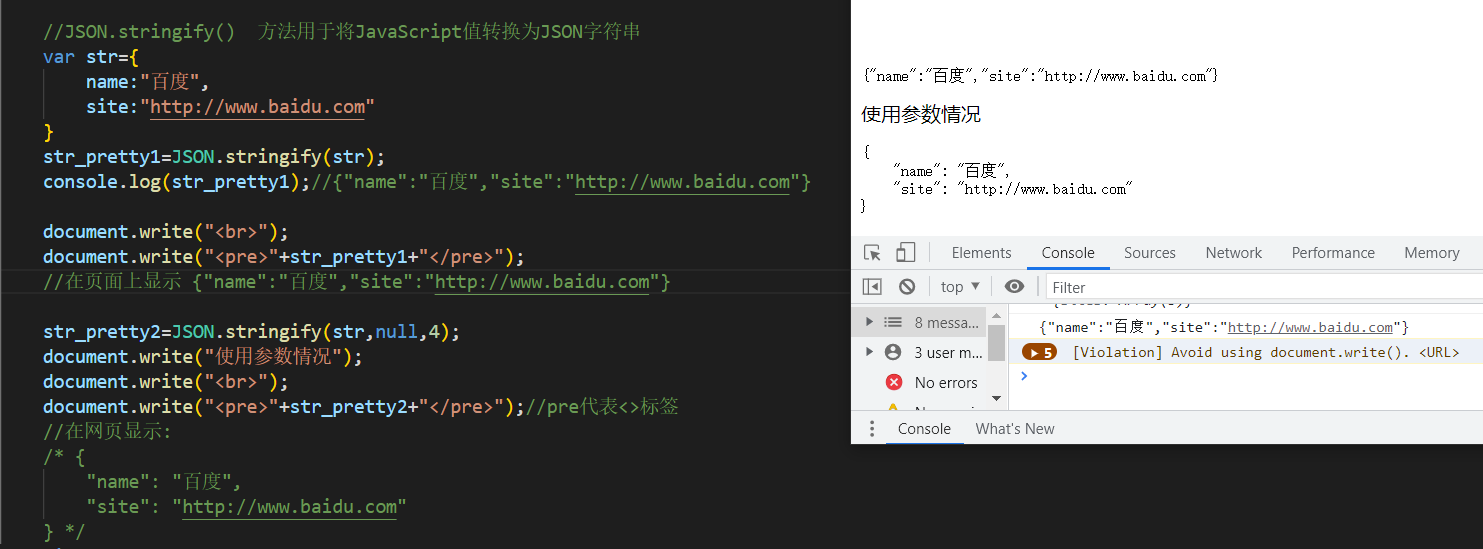Image resolution: width=1483 pixels, height=549 pixels.
Task: Focus the console Filter input field
Action: point(1264,287)
